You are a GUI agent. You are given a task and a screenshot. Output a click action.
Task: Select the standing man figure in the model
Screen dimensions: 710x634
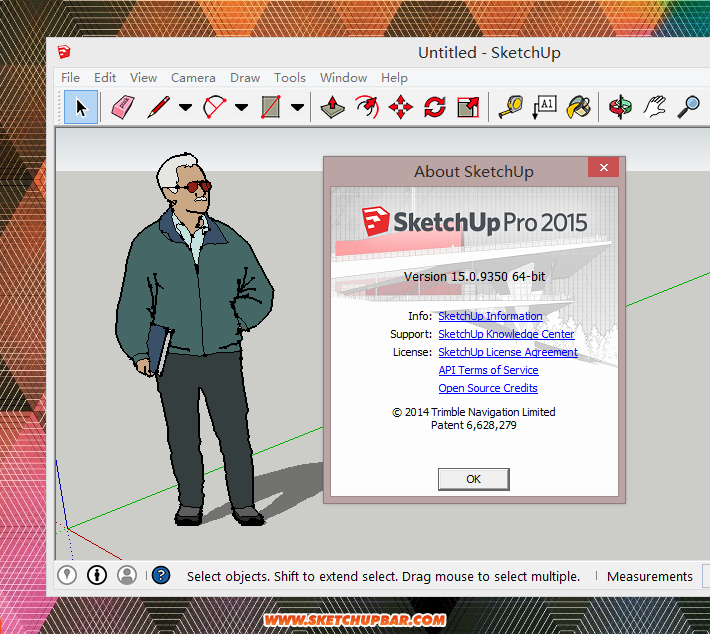pyautogui.click(x=195, y=340)
